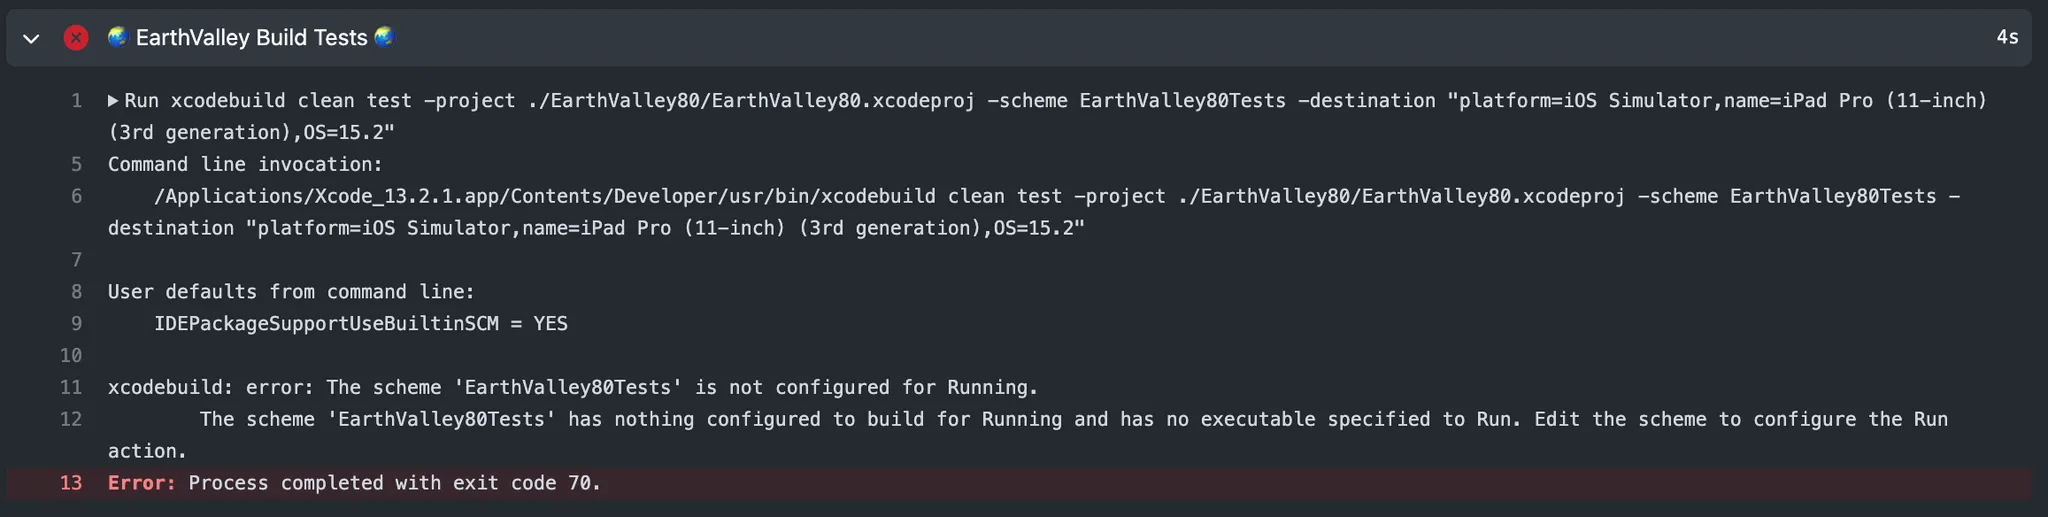The width and height of the screenshot is (2048, 517).
Task: Collapse the EarthValley Build Tests step chevron
Action: pyautogui.click(x=31, y=39)
